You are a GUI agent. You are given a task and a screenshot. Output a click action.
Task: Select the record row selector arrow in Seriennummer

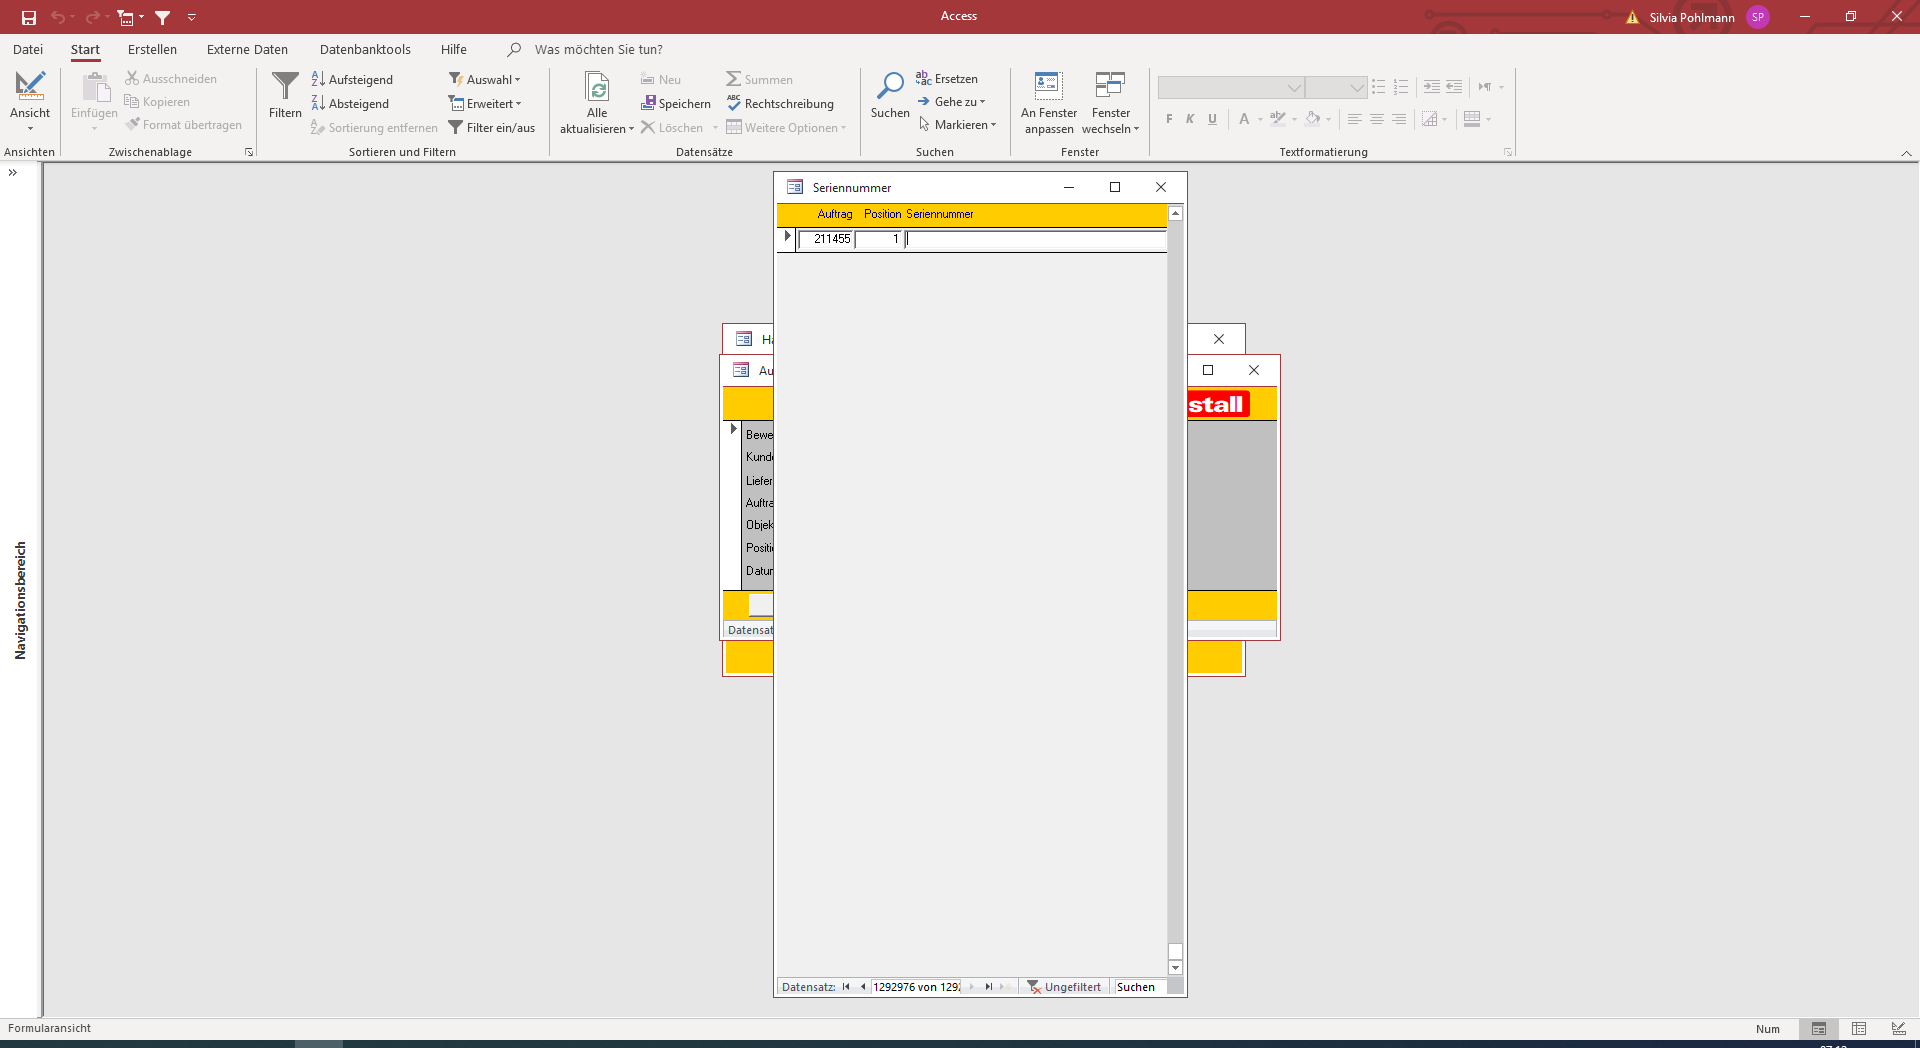[787, 238]
